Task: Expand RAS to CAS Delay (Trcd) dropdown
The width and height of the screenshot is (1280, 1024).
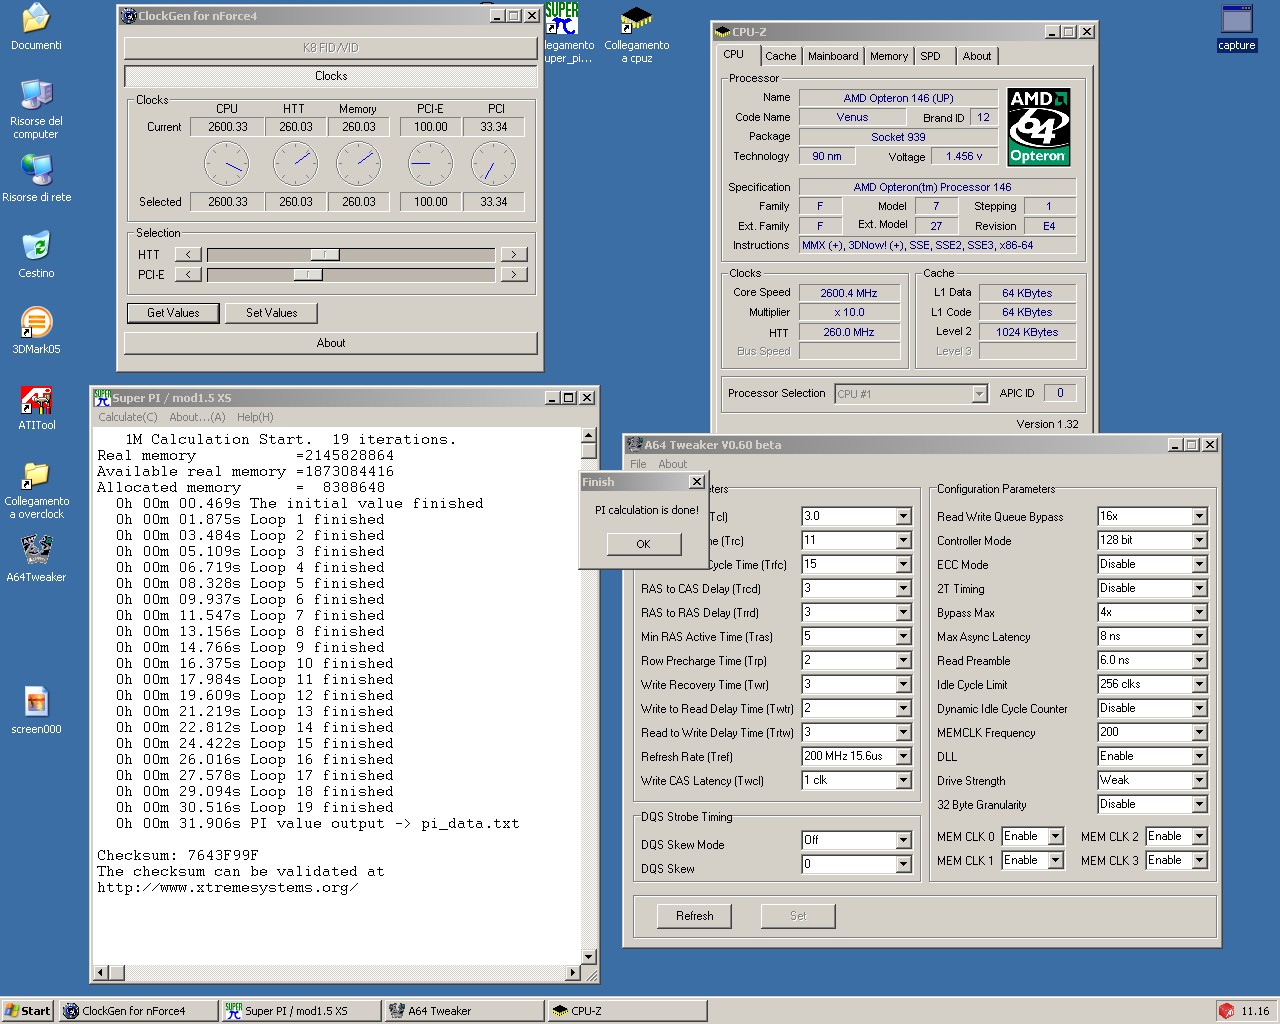Action: (x=903, y=588)
